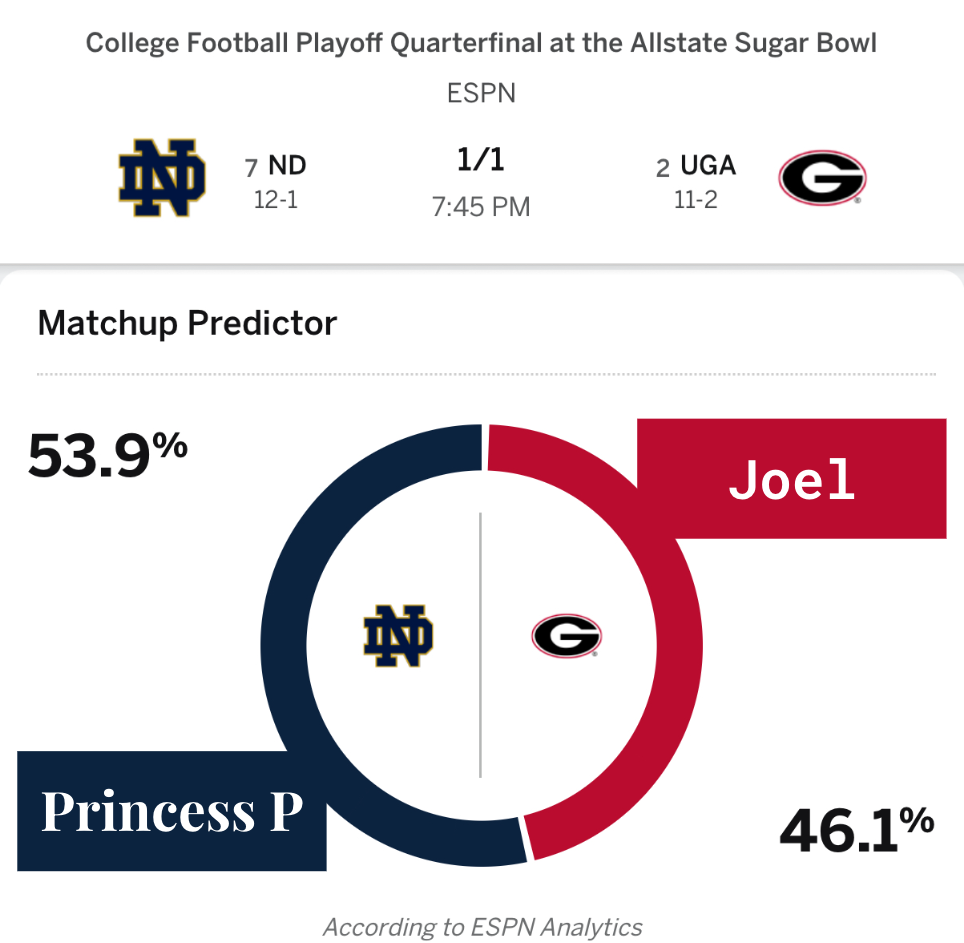
Task: Click the Notre Dame logo in the header
Action: pyautogui.click(x=162, y=180)
